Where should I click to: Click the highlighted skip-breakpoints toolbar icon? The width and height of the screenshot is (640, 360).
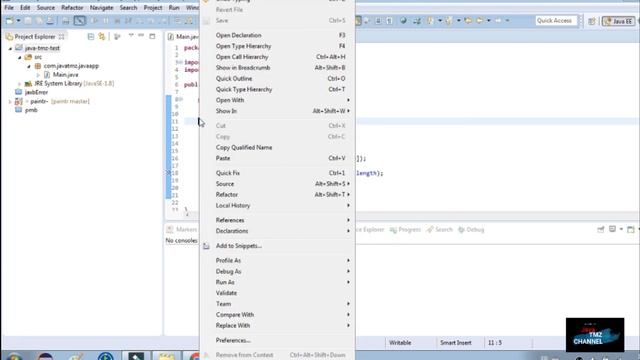coord(80,20)
